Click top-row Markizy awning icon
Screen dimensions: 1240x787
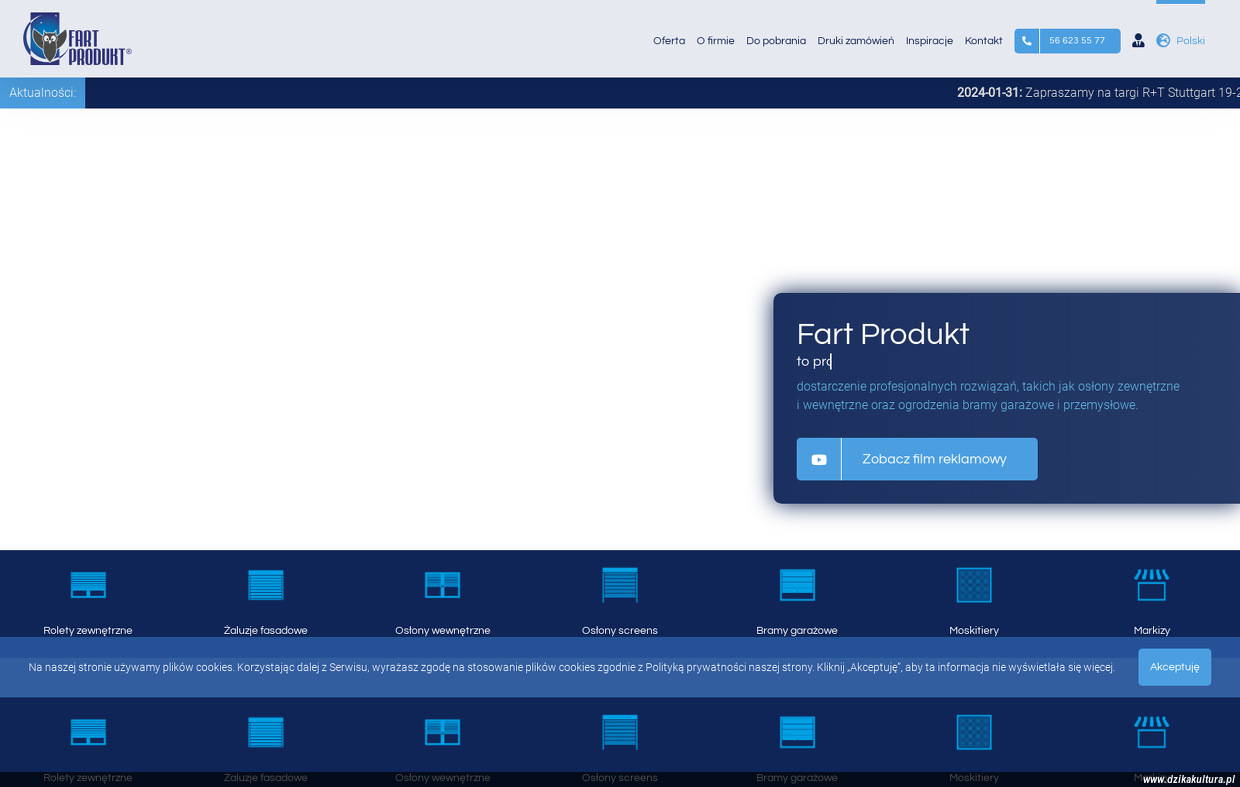1152,585
